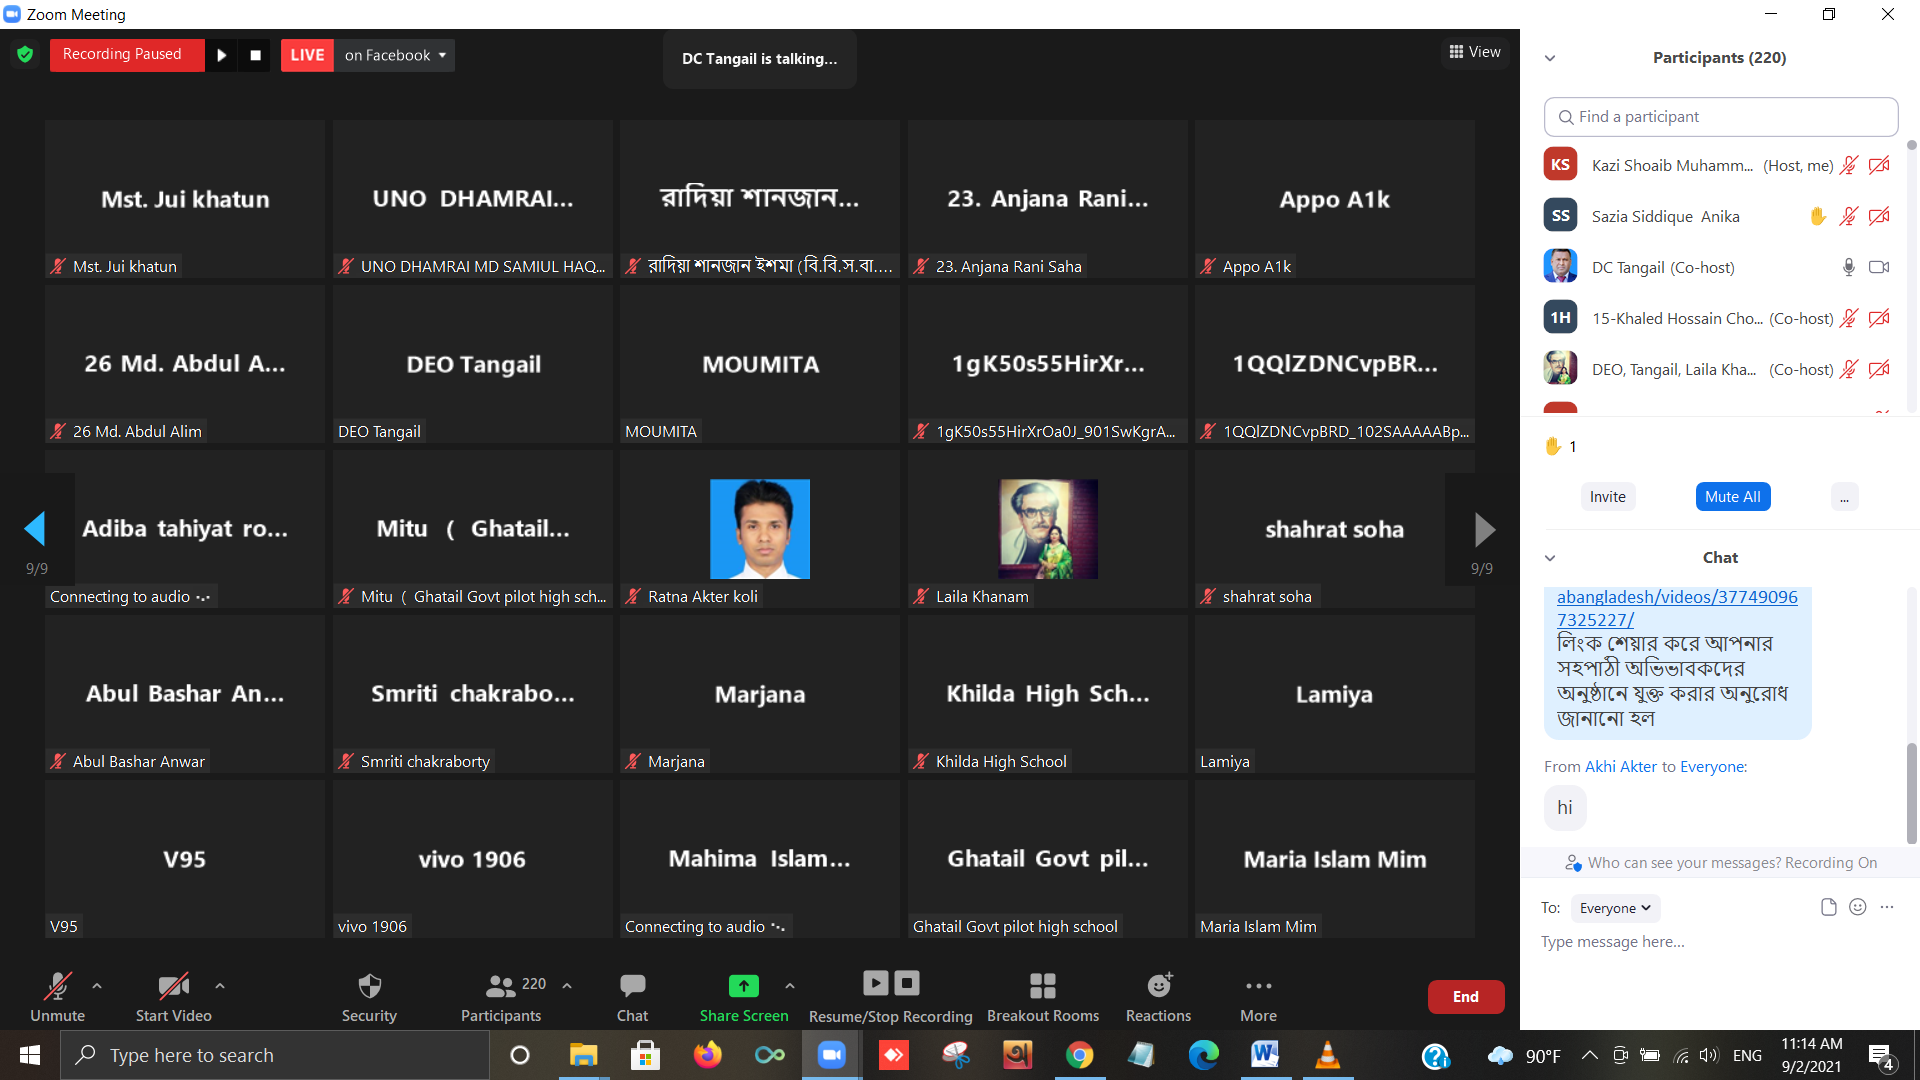Open the chat emoji picker
1920x1080 pixels.
tap(1858, 907)
